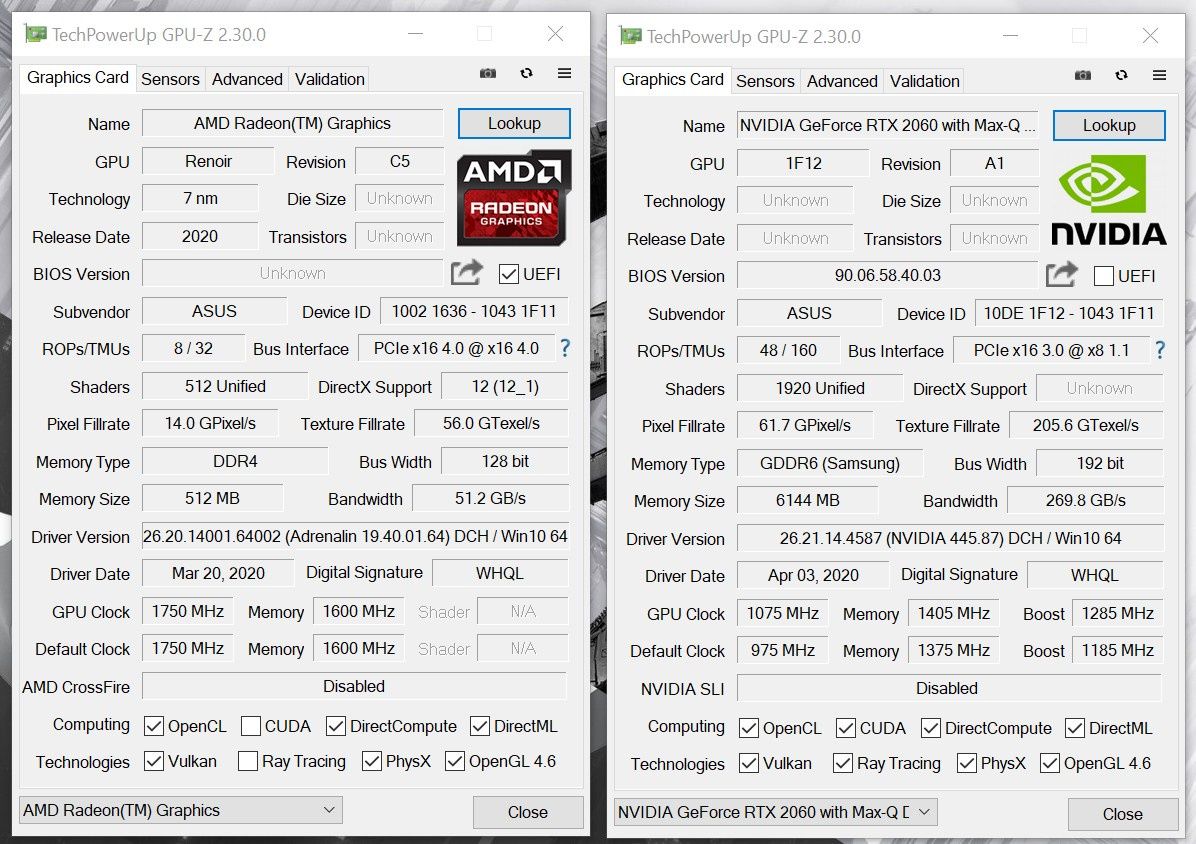1196x844 pixels.
Task: Switch to Advanced tab in NVIDIA window
Action: [842, 81]
